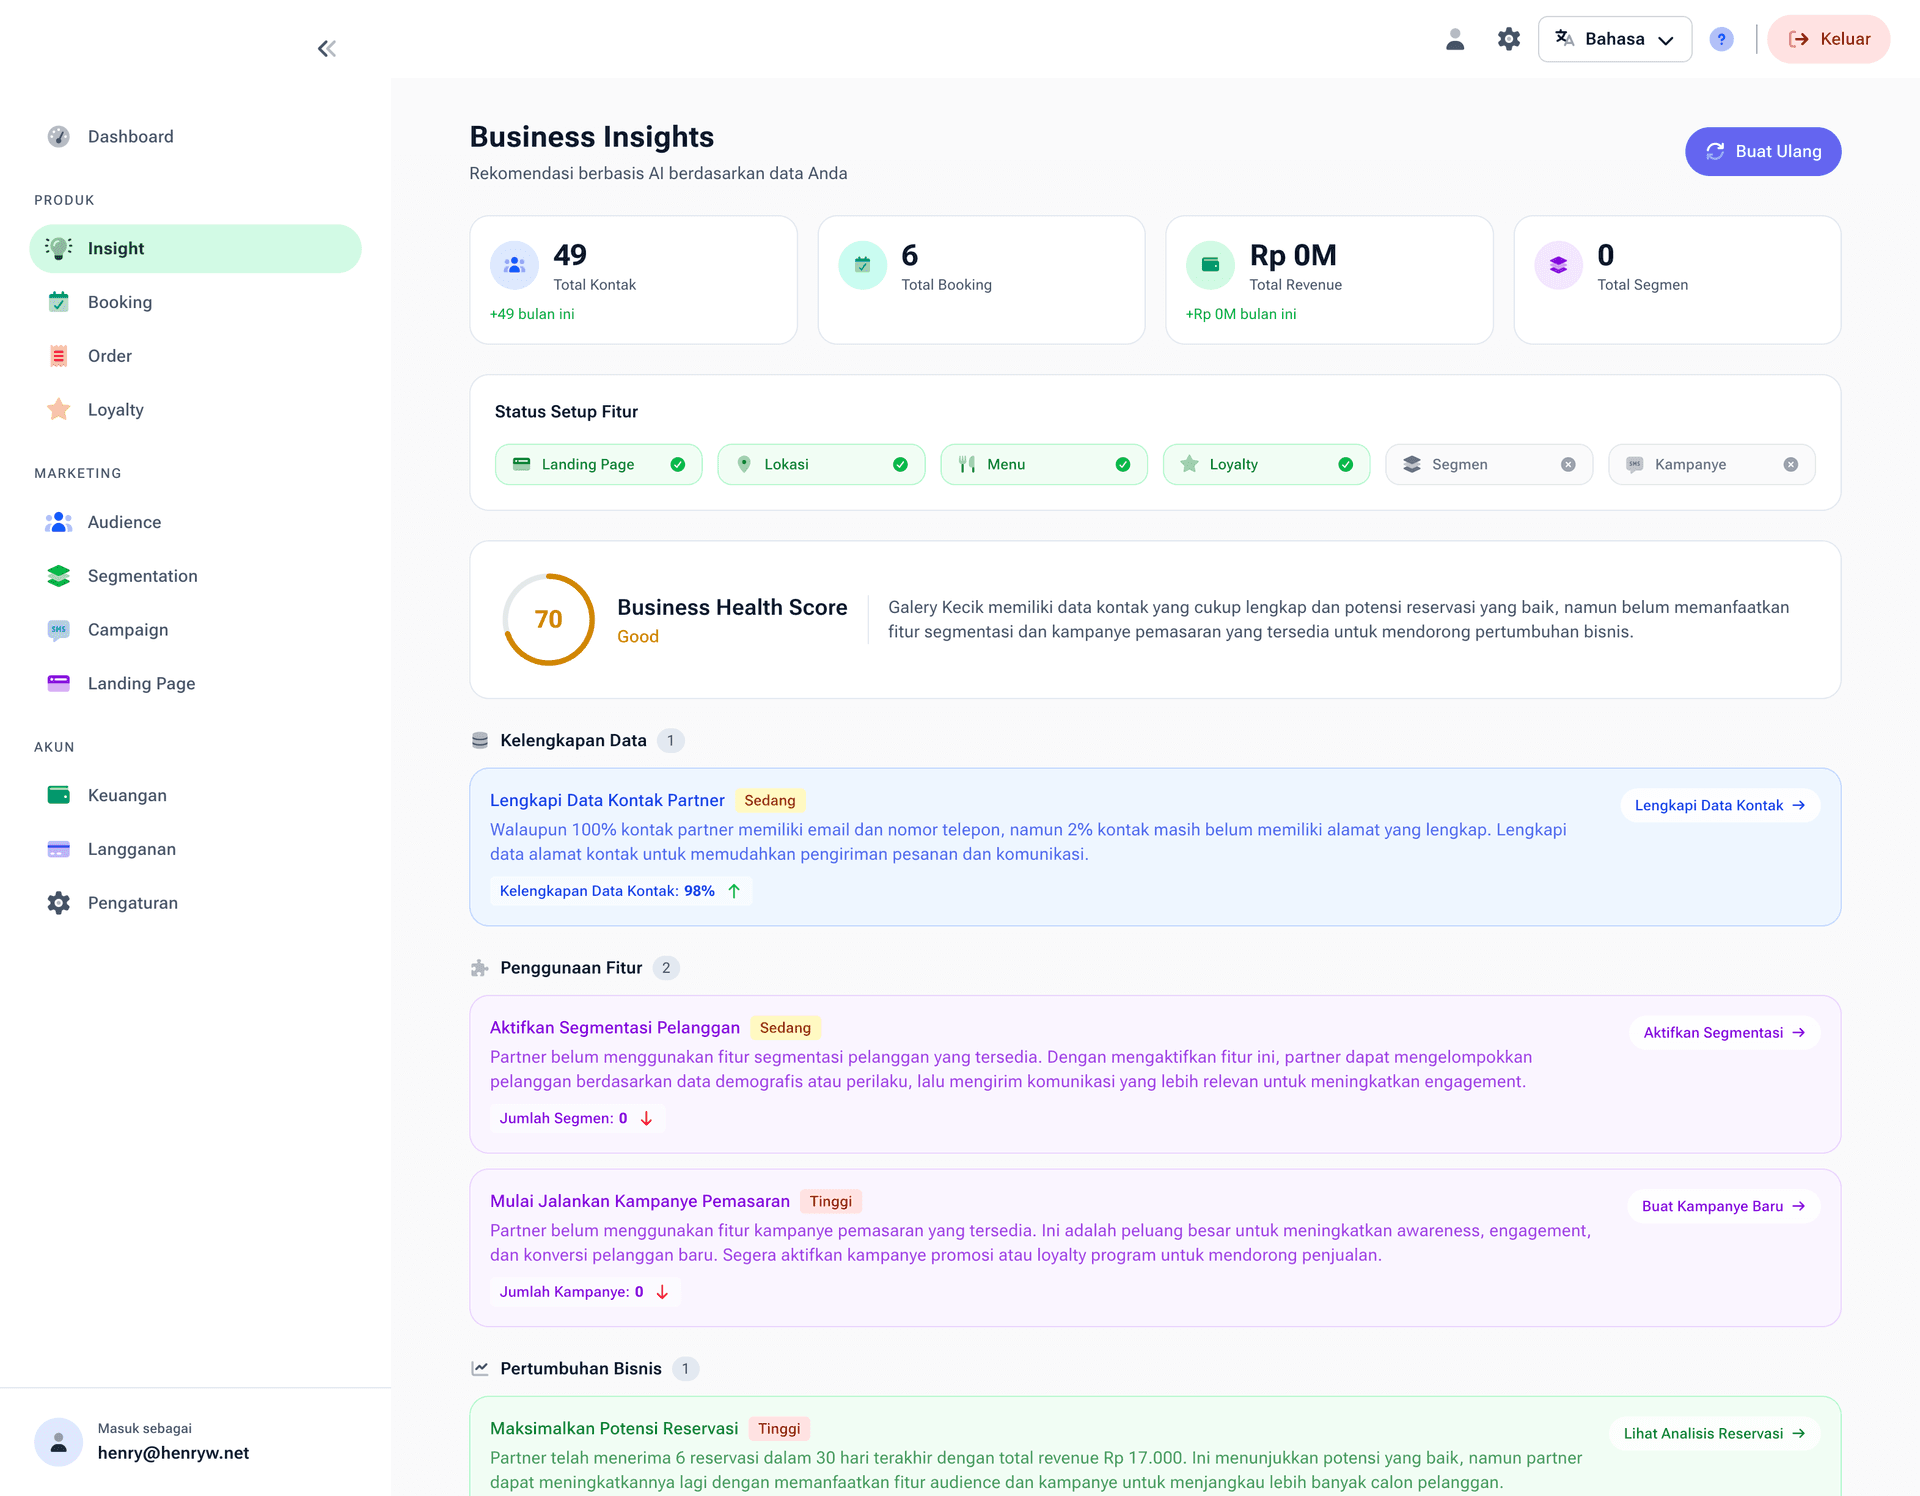This screenshot has height=1496, width=1920.
Task: Select the Insight sidebar icon
Action: coord(59,248)
